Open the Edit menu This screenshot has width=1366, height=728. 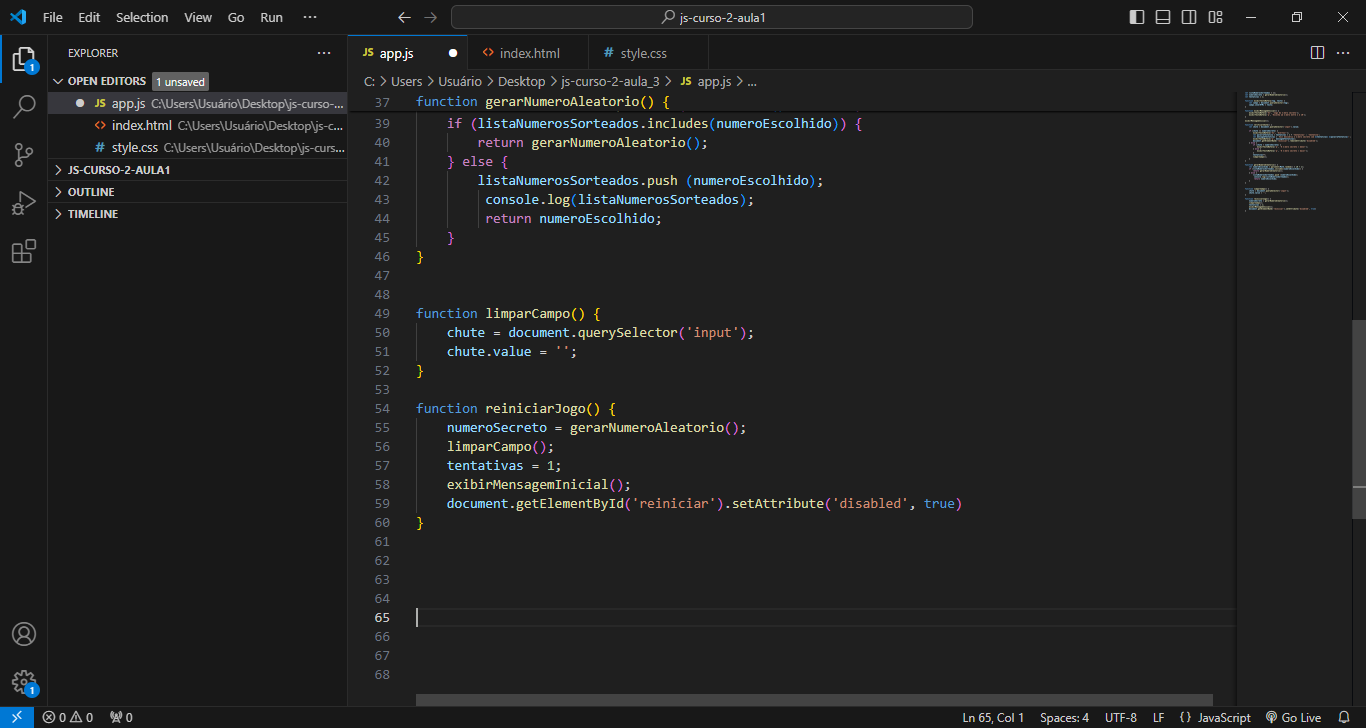pyautogui.click(x=89, y=17)
